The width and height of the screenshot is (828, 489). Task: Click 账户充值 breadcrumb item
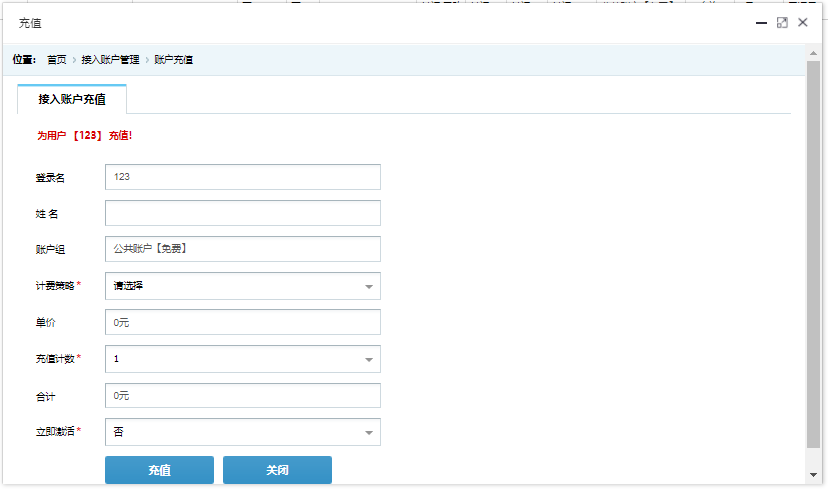pyautogui.click(x=173, y=60)
